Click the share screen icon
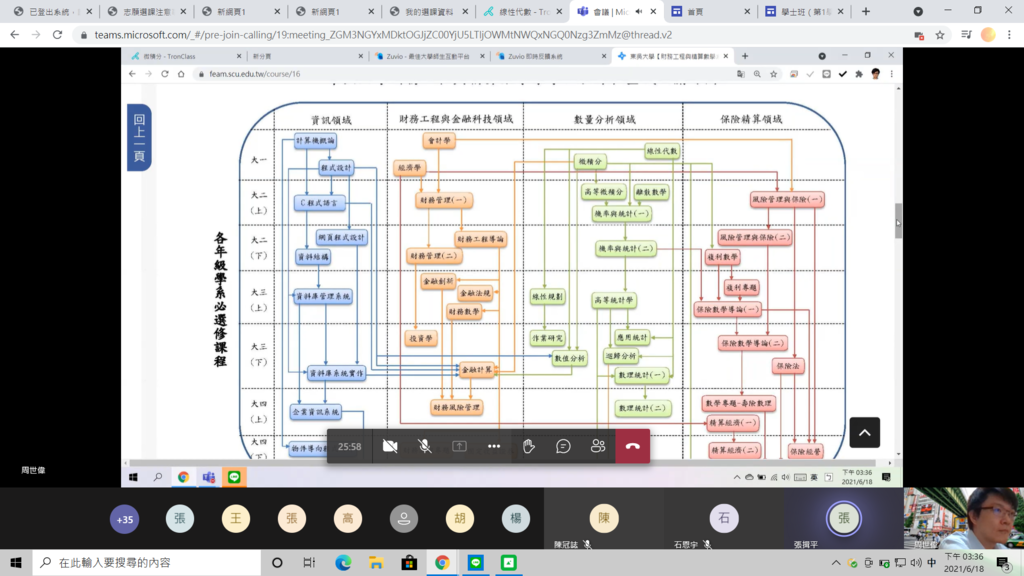1024x576 pixels. click(x=459, y=446)
